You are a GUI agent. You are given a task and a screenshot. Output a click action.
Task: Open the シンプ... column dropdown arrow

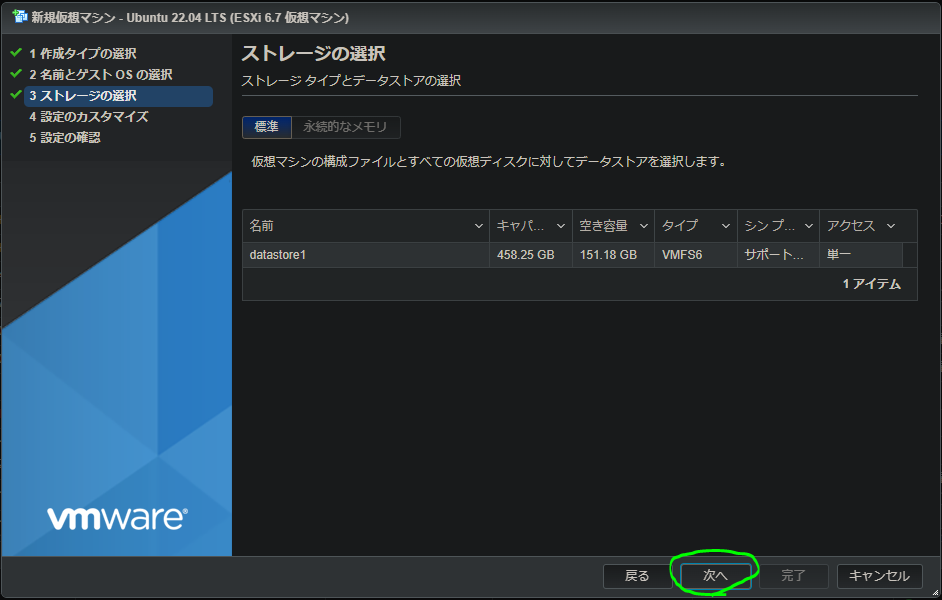[x=809, y=226]
